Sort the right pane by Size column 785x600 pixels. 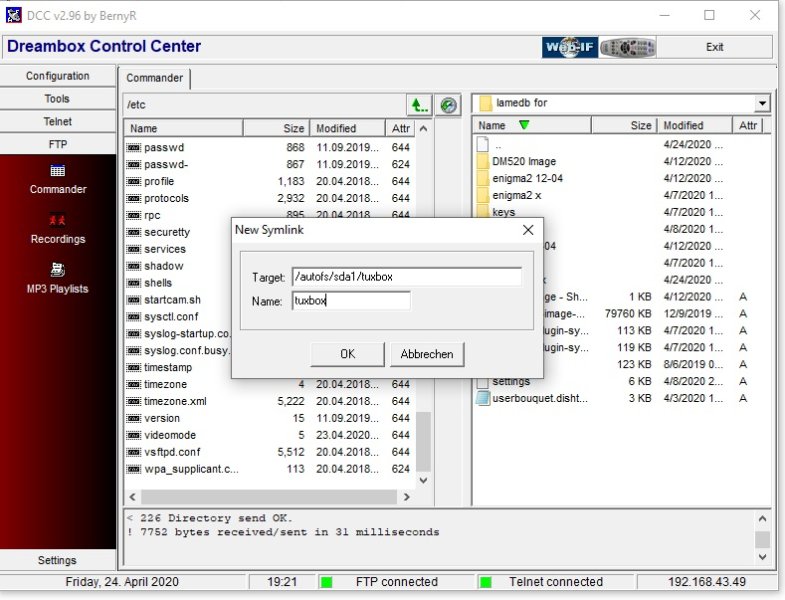[x=624, y=125]
